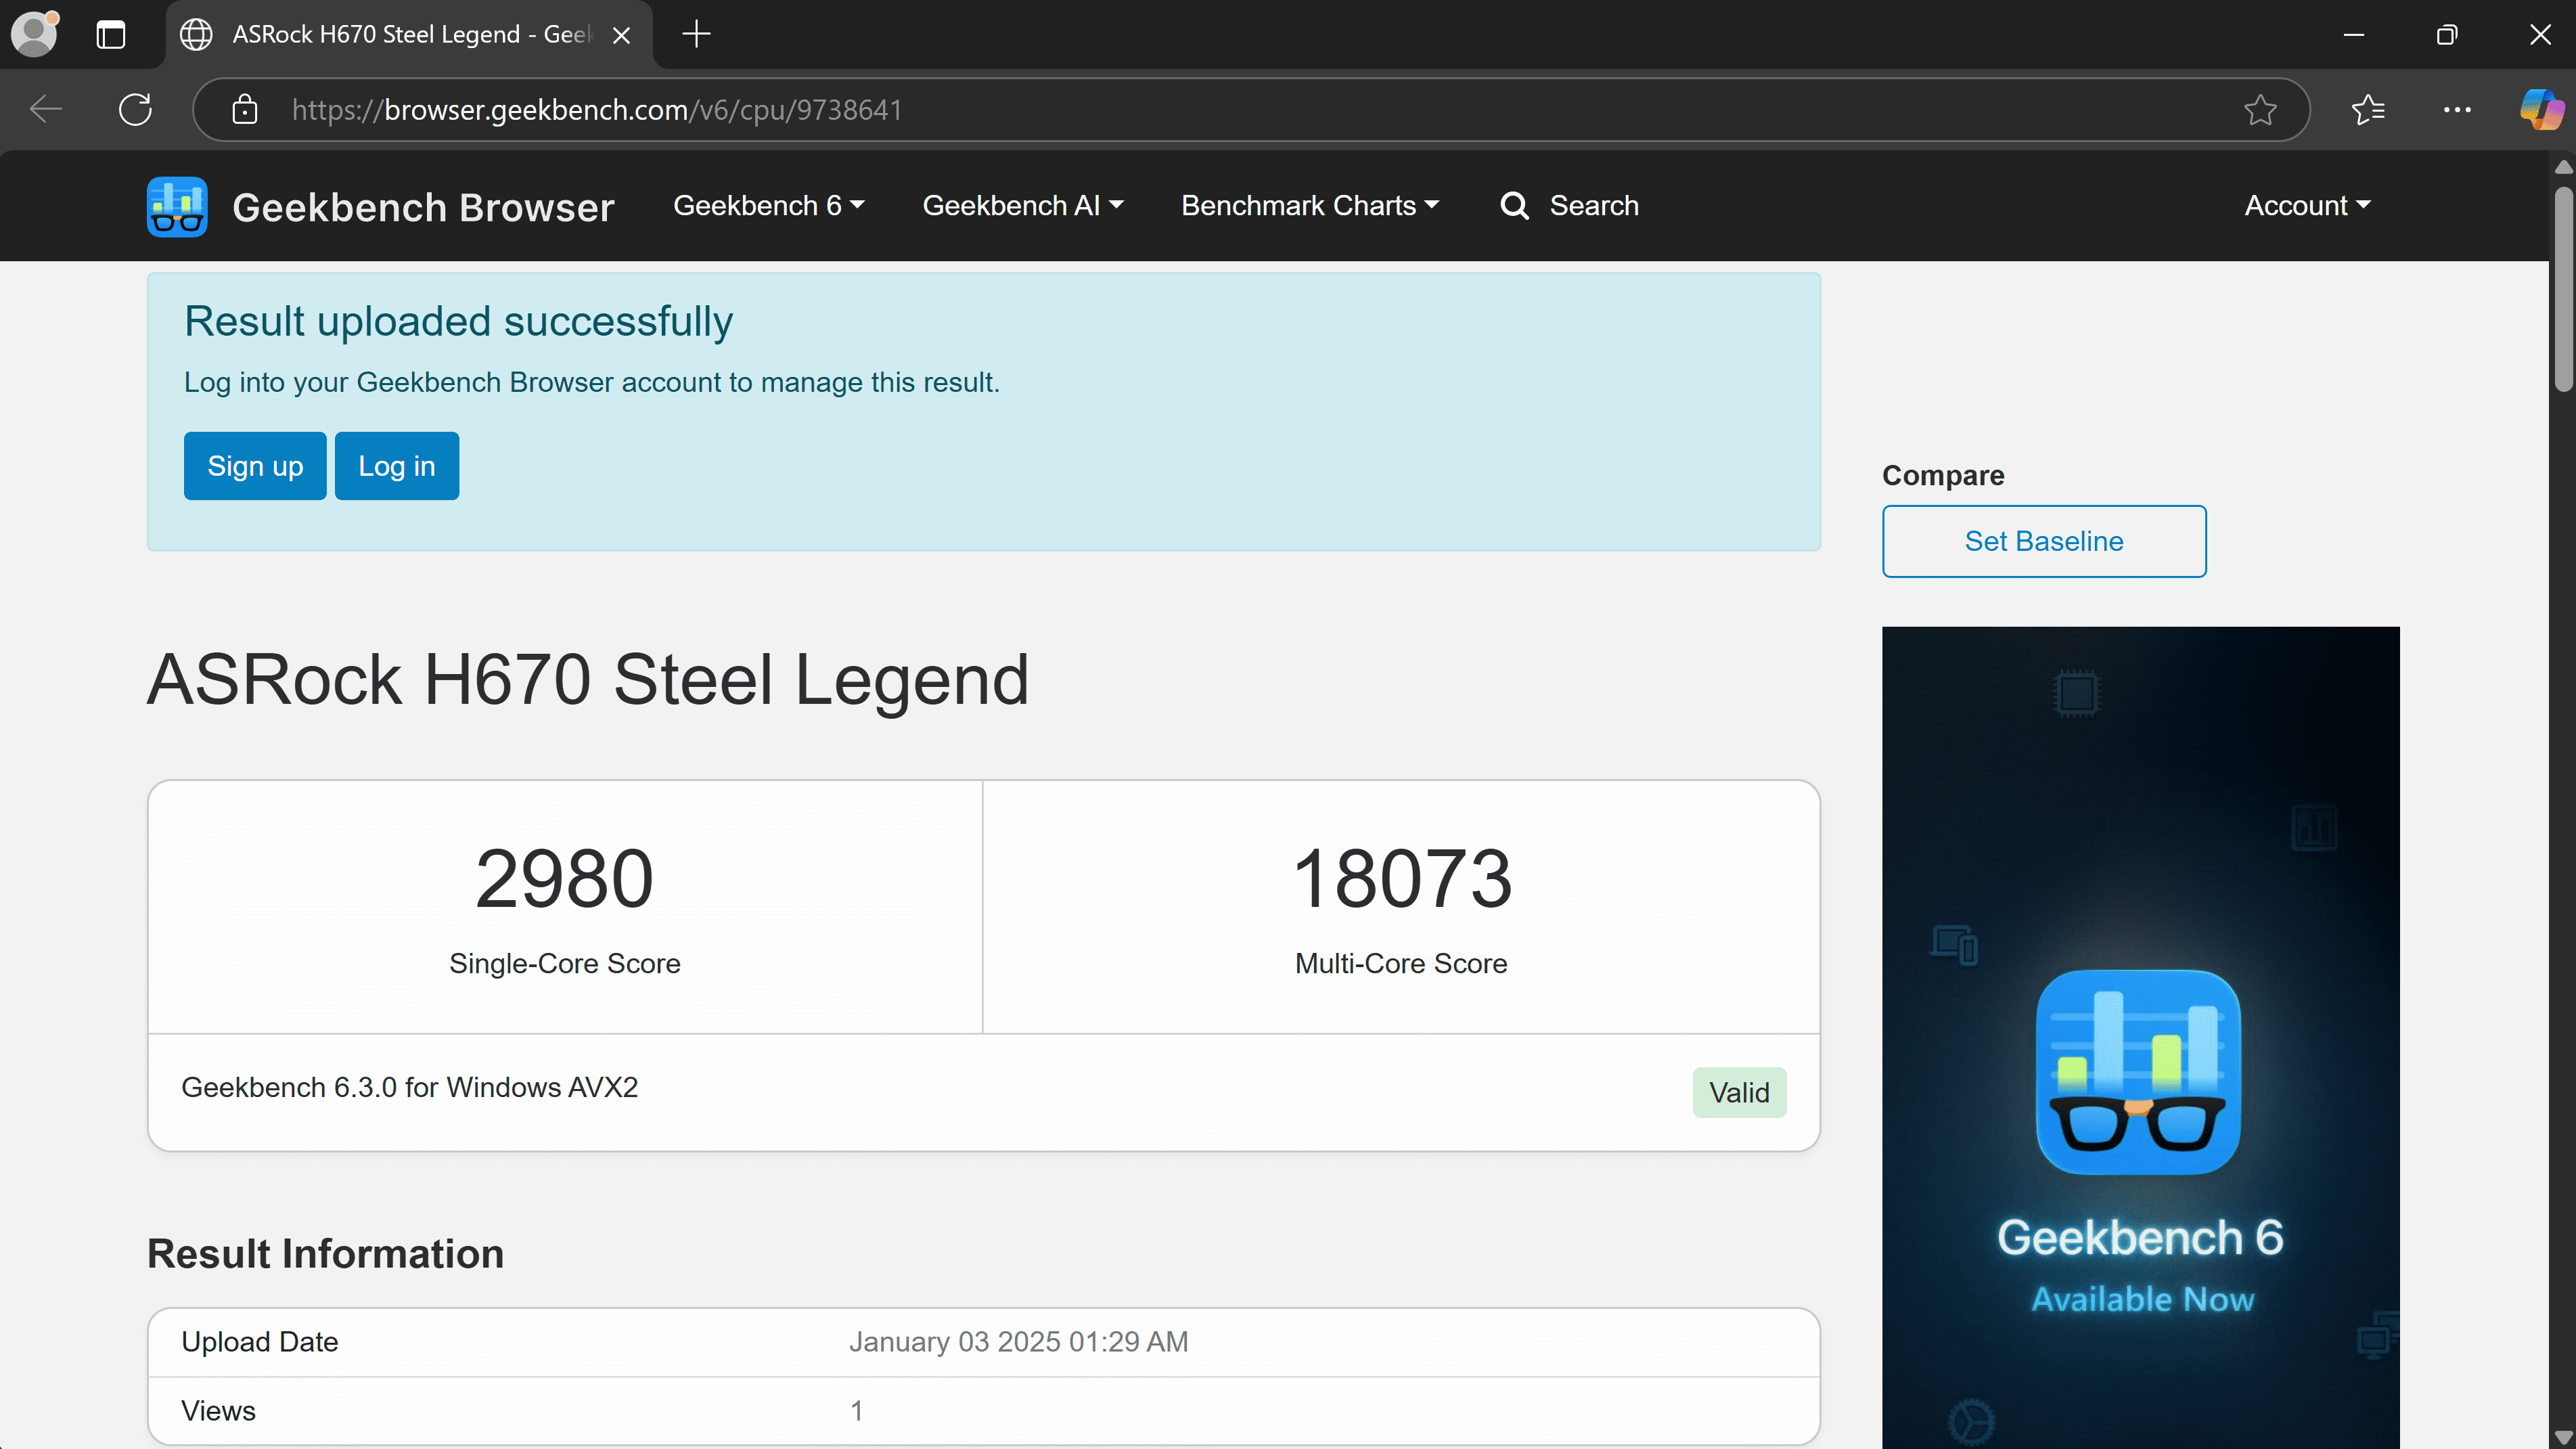2576x1449 pixels.
Task: Add this page to favorites with the star icon
Action: pyautogui.click(x=2260, y=110)
